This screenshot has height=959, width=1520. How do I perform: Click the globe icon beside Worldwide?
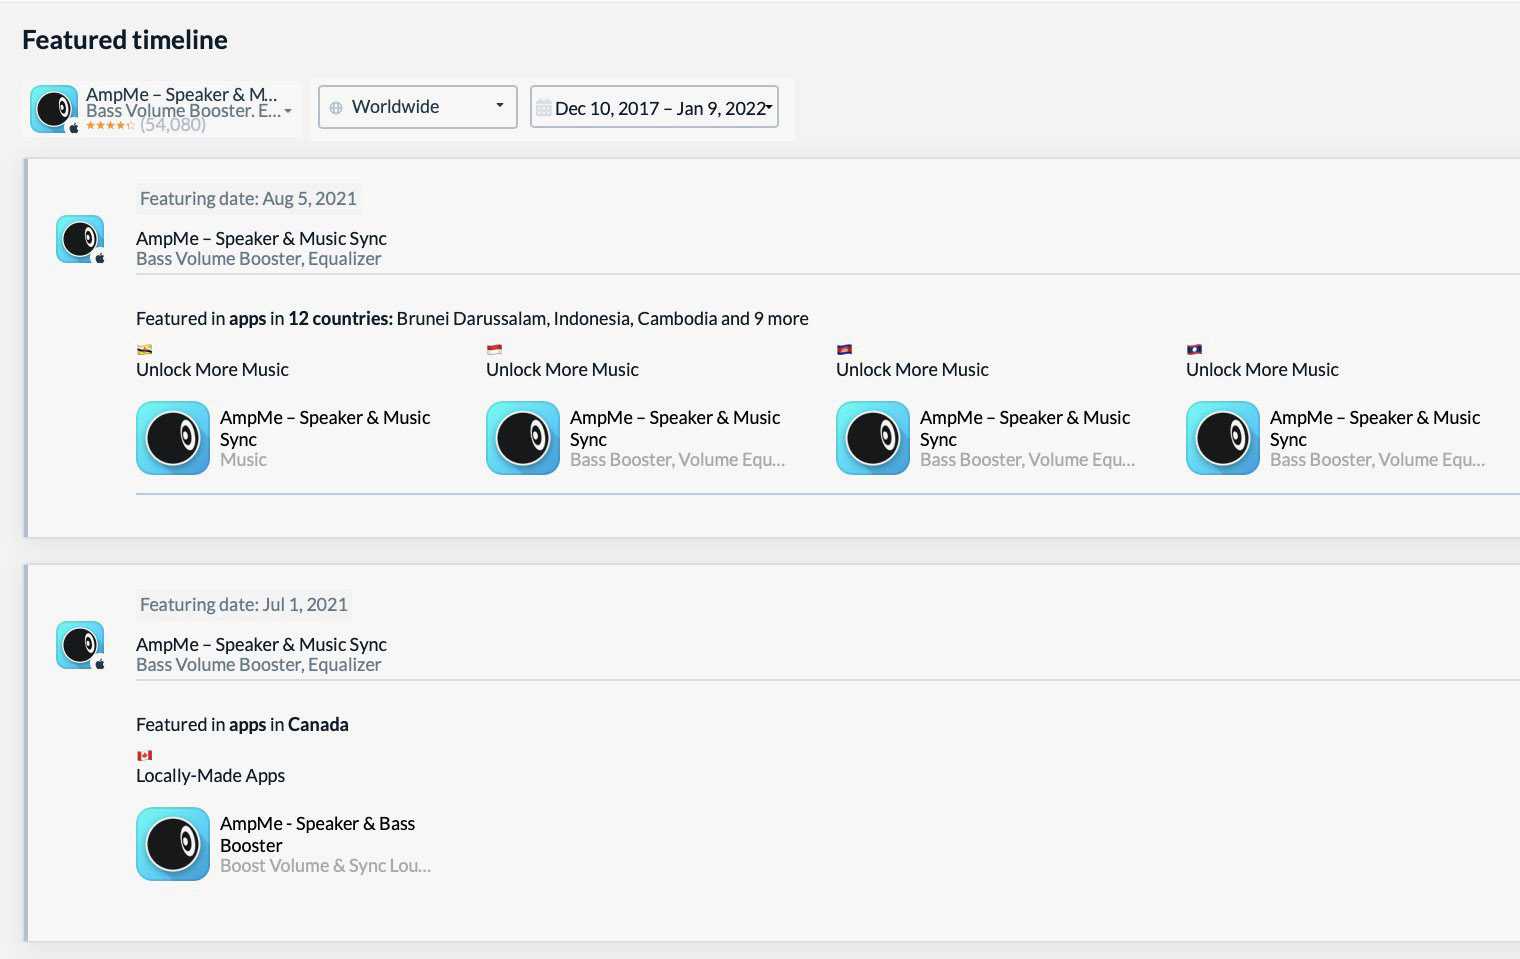336,107
